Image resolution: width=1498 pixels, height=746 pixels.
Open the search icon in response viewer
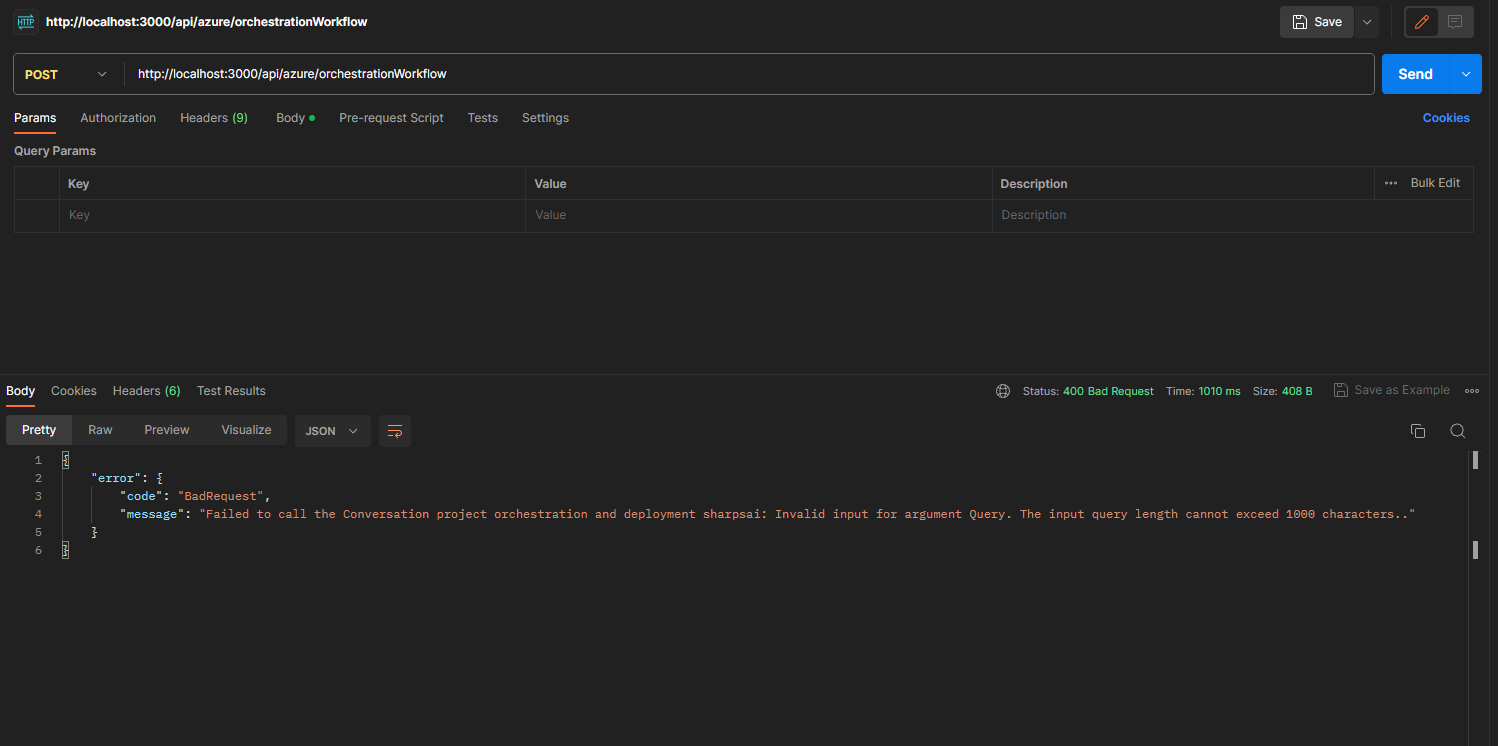1457,430
